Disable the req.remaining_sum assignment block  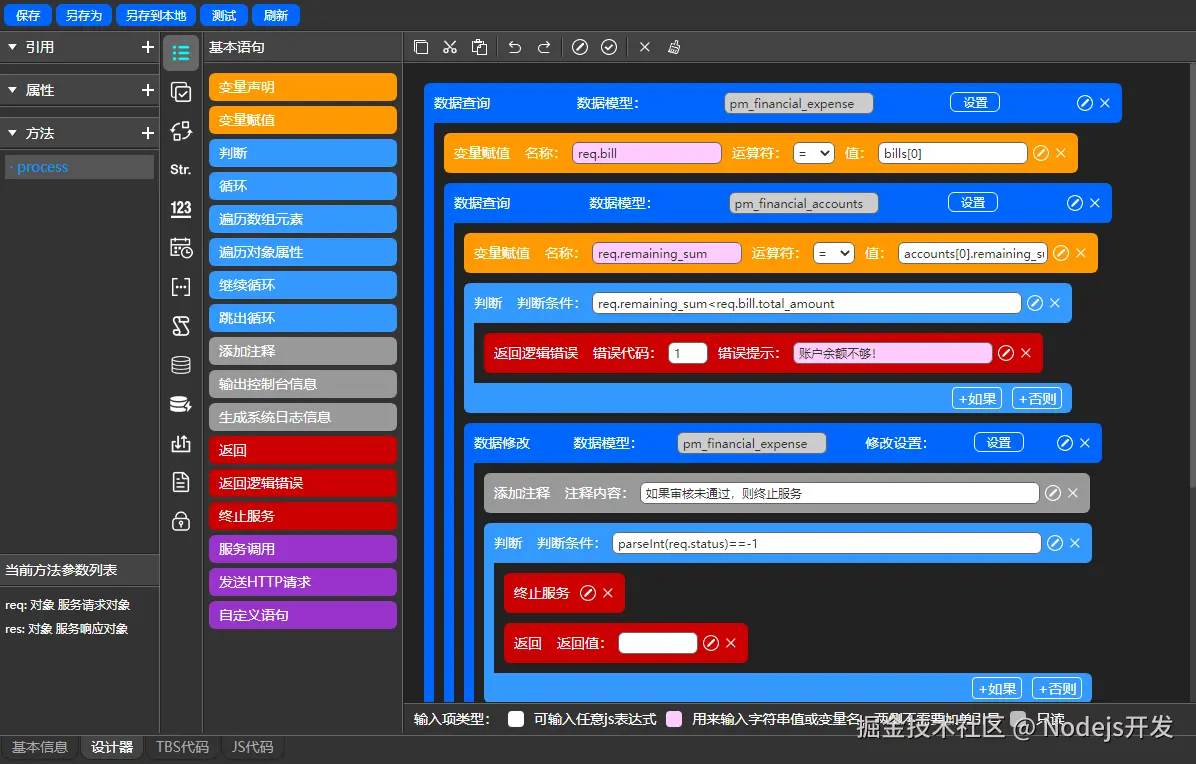pyautogui.click(x=1061, y=253)
